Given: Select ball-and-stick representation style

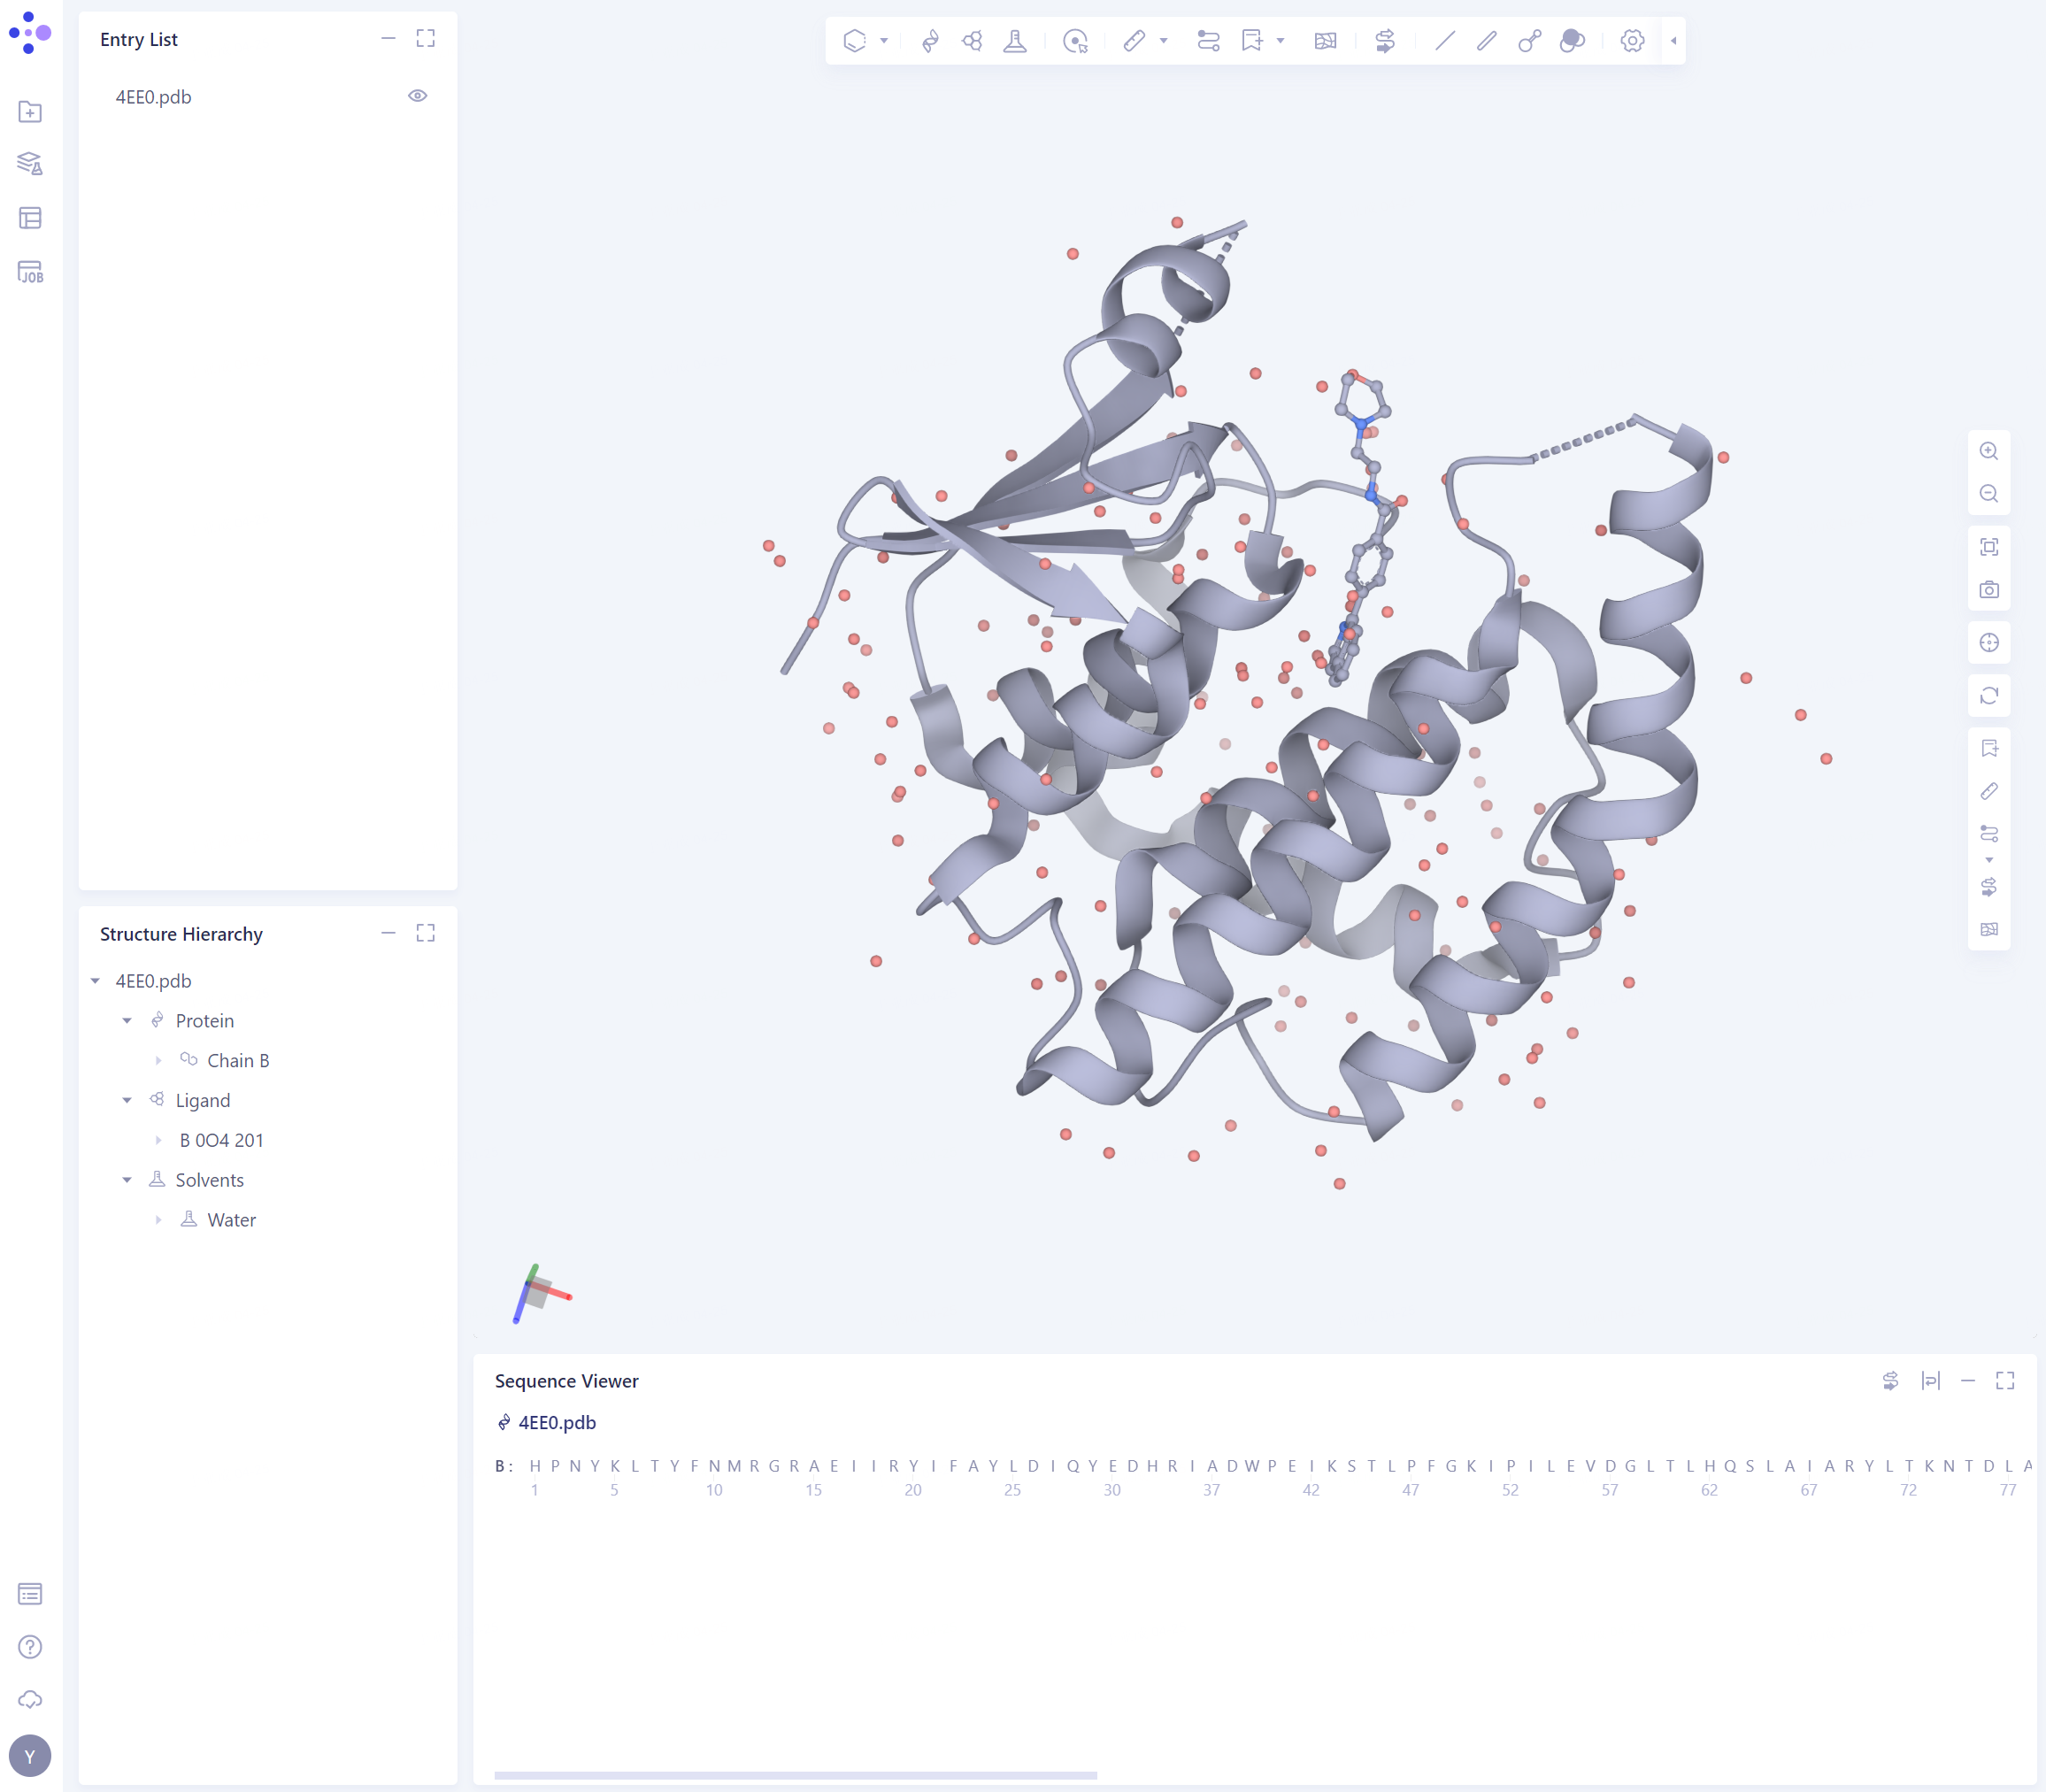Looking at the screenshot, I should tap(1529, 41).
